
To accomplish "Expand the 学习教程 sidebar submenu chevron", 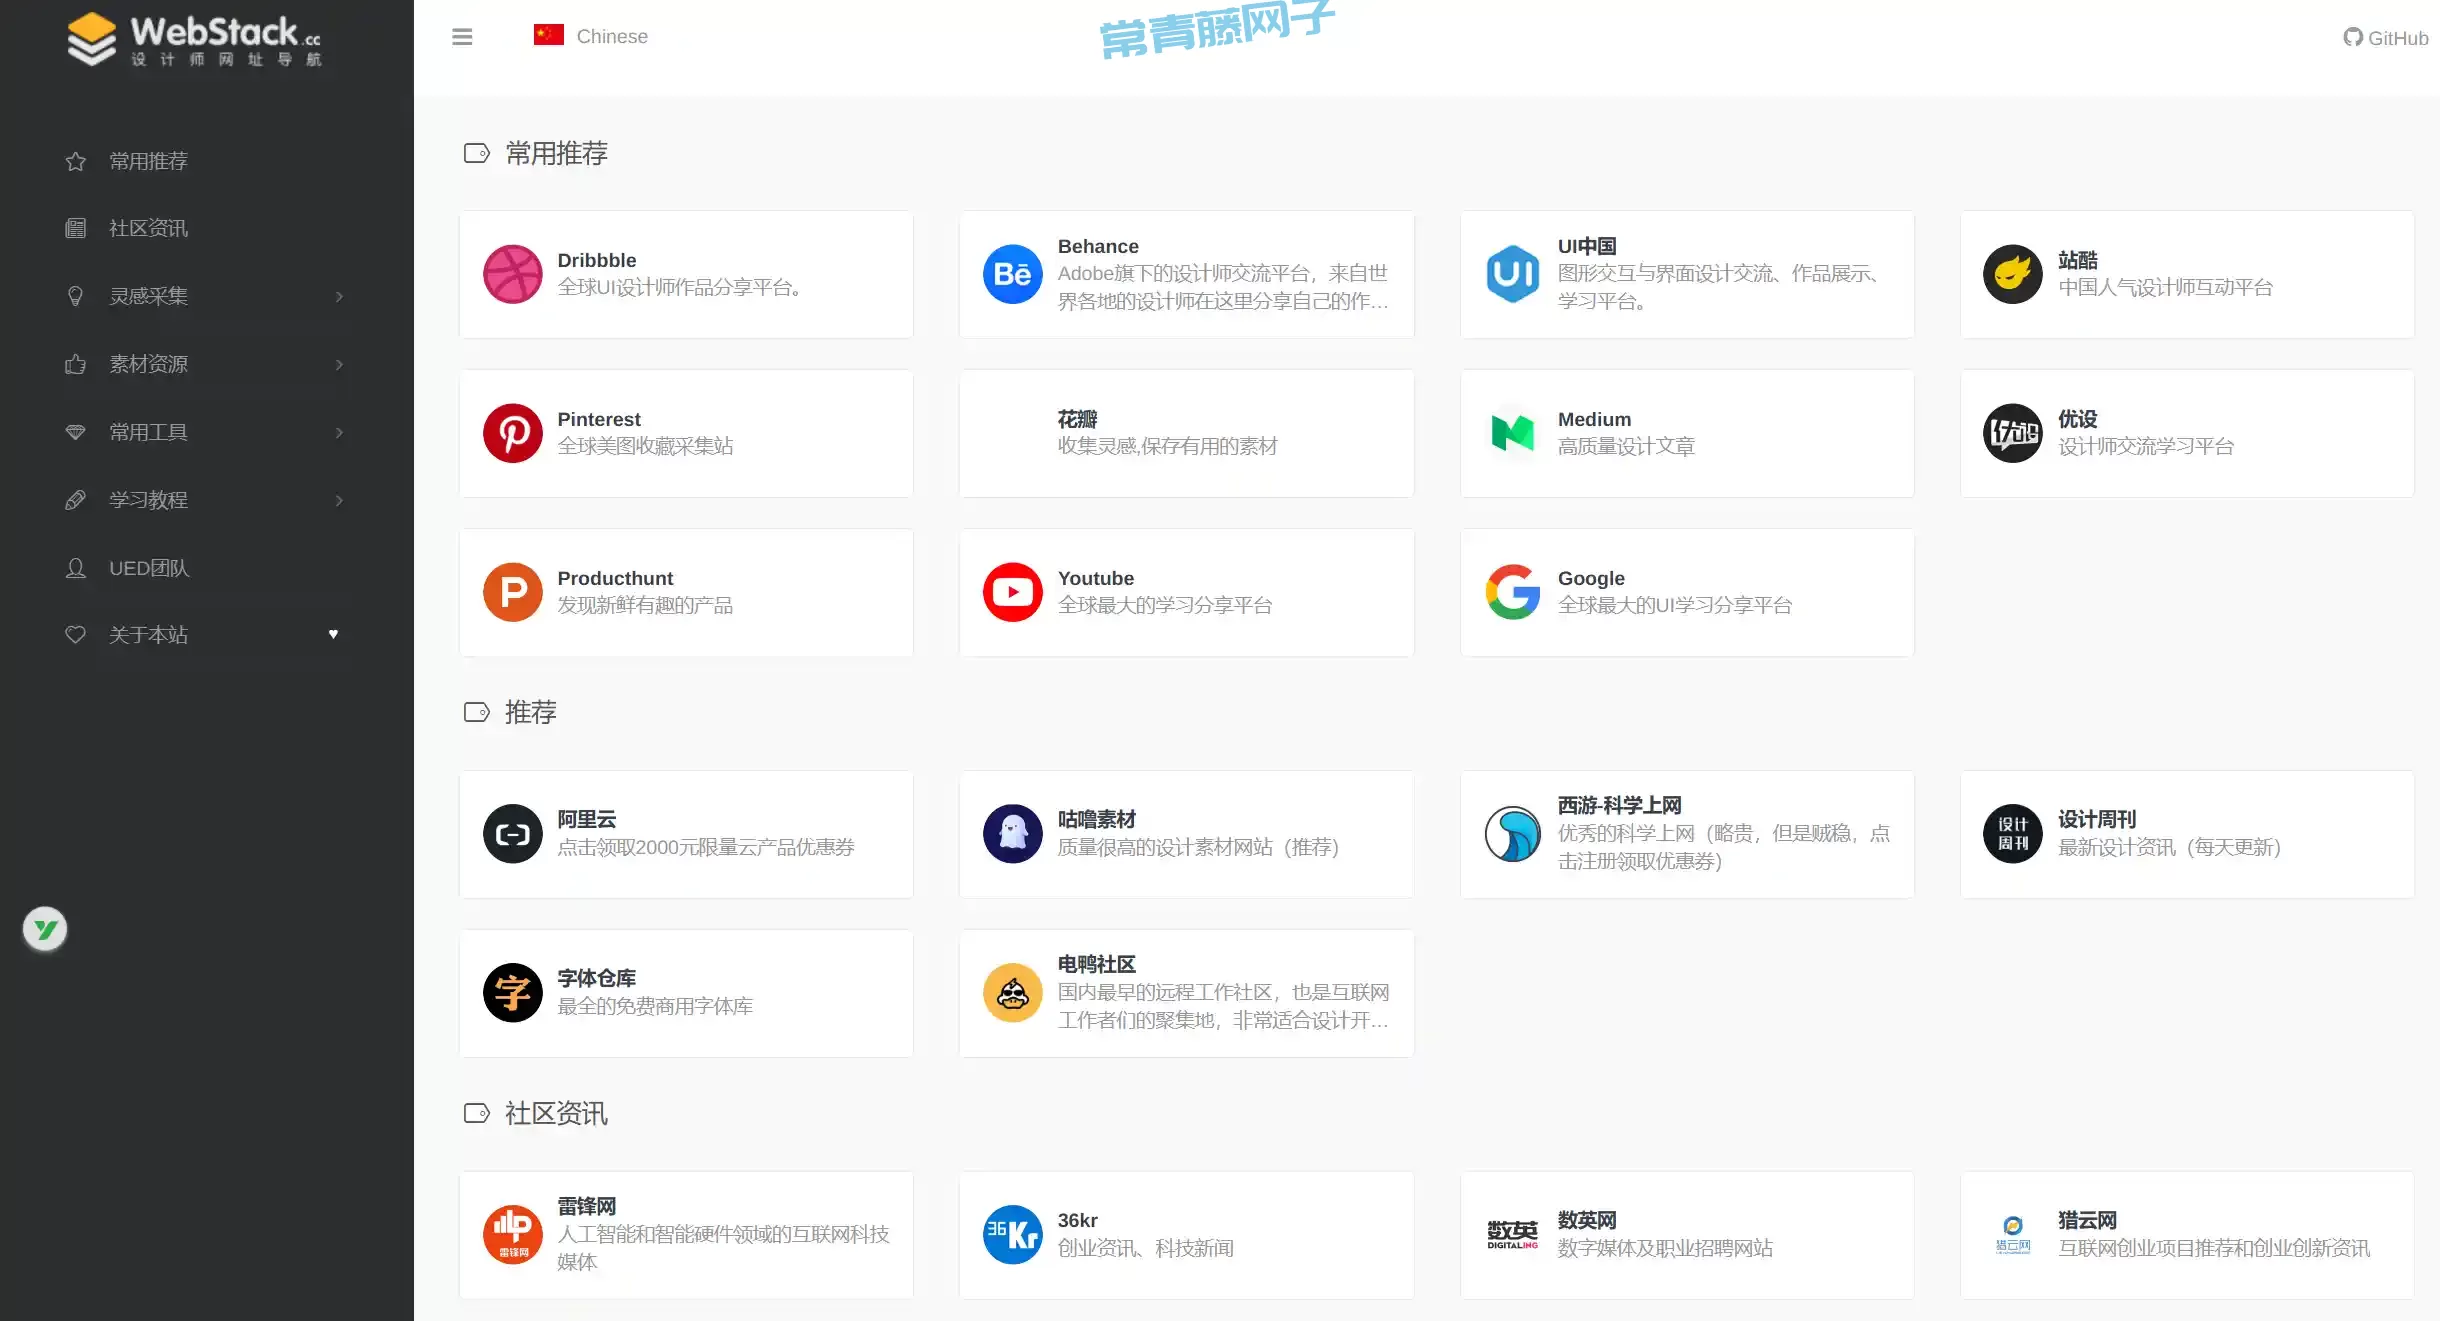I will (x=339, y=500).
